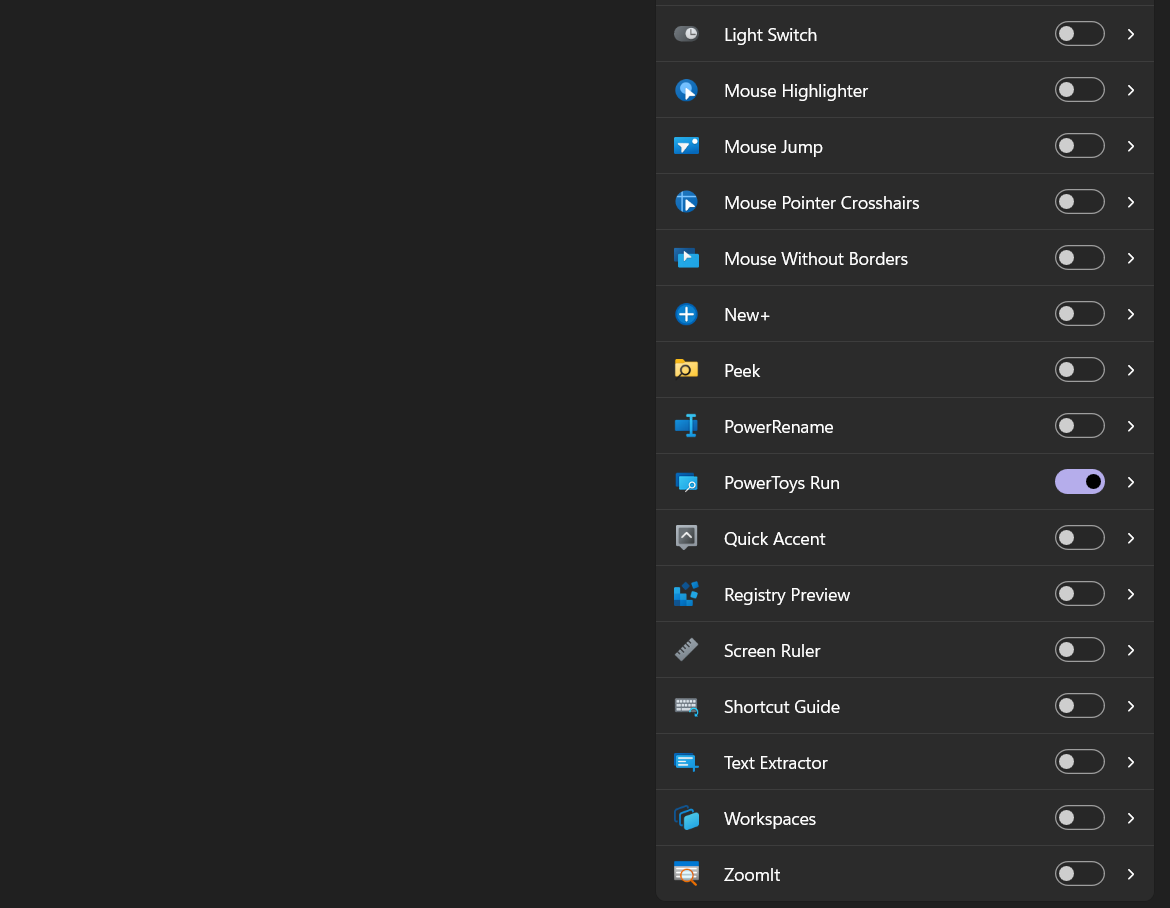1170x908 pixels.
Task: Select the Shortcut Guide label
Action: tap(781, 707)
